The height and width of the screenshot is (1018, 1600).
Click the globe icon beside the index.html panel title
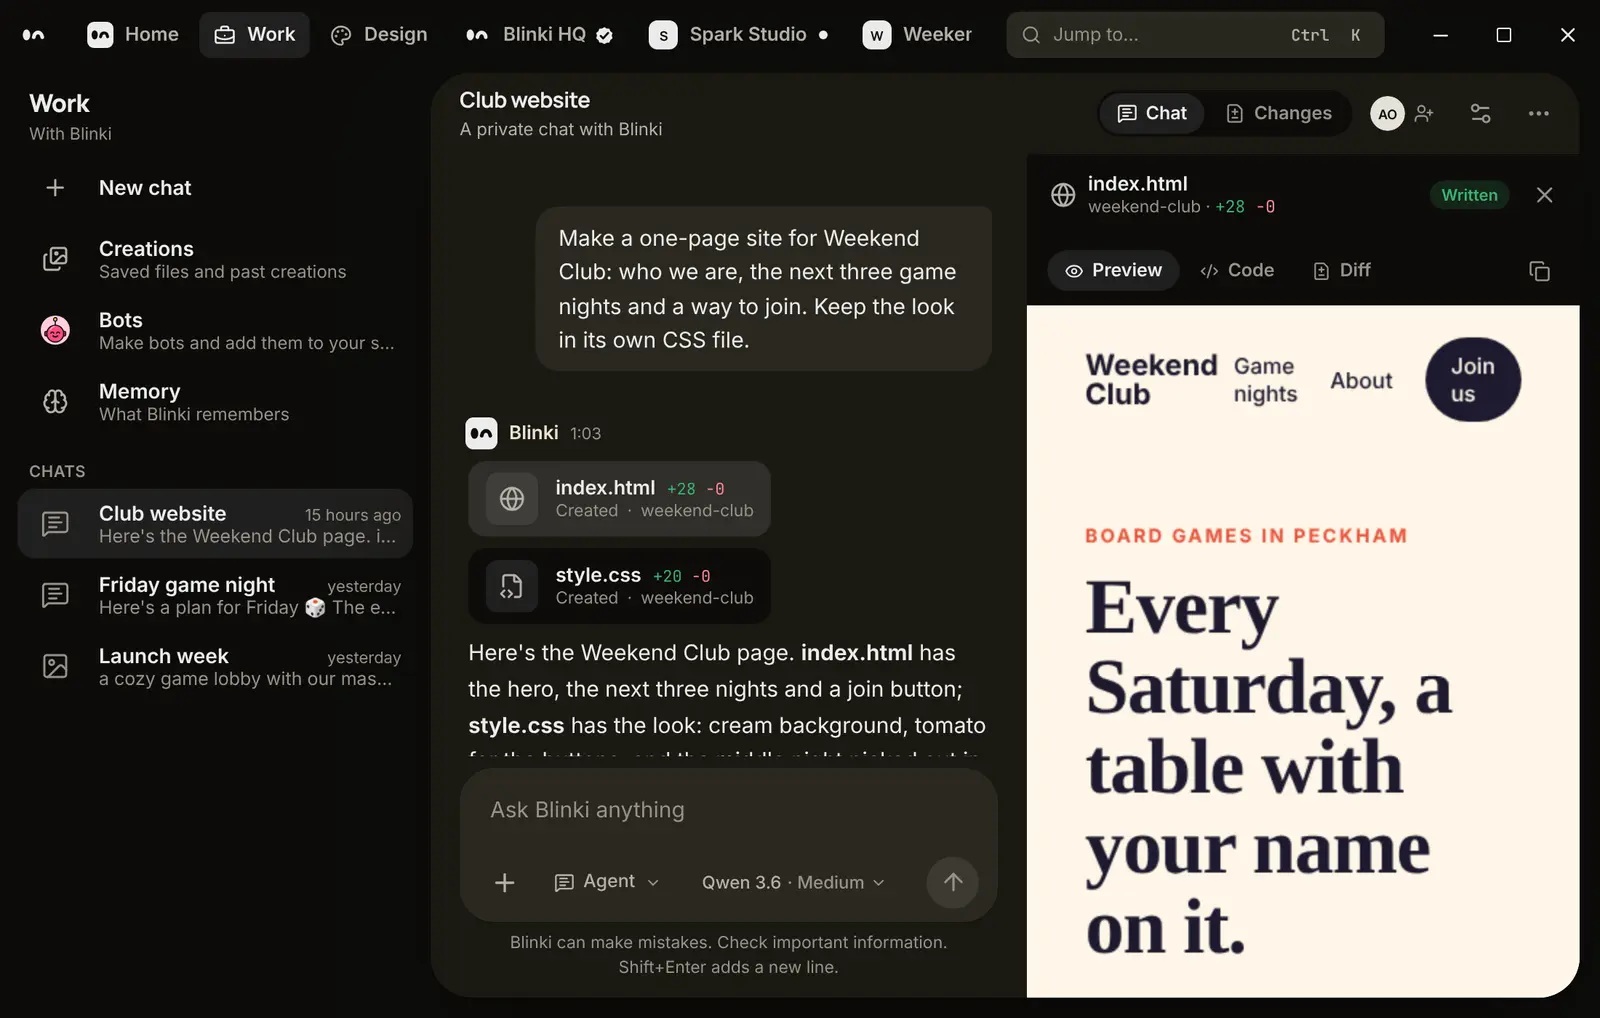click(x=1063, y=195)
